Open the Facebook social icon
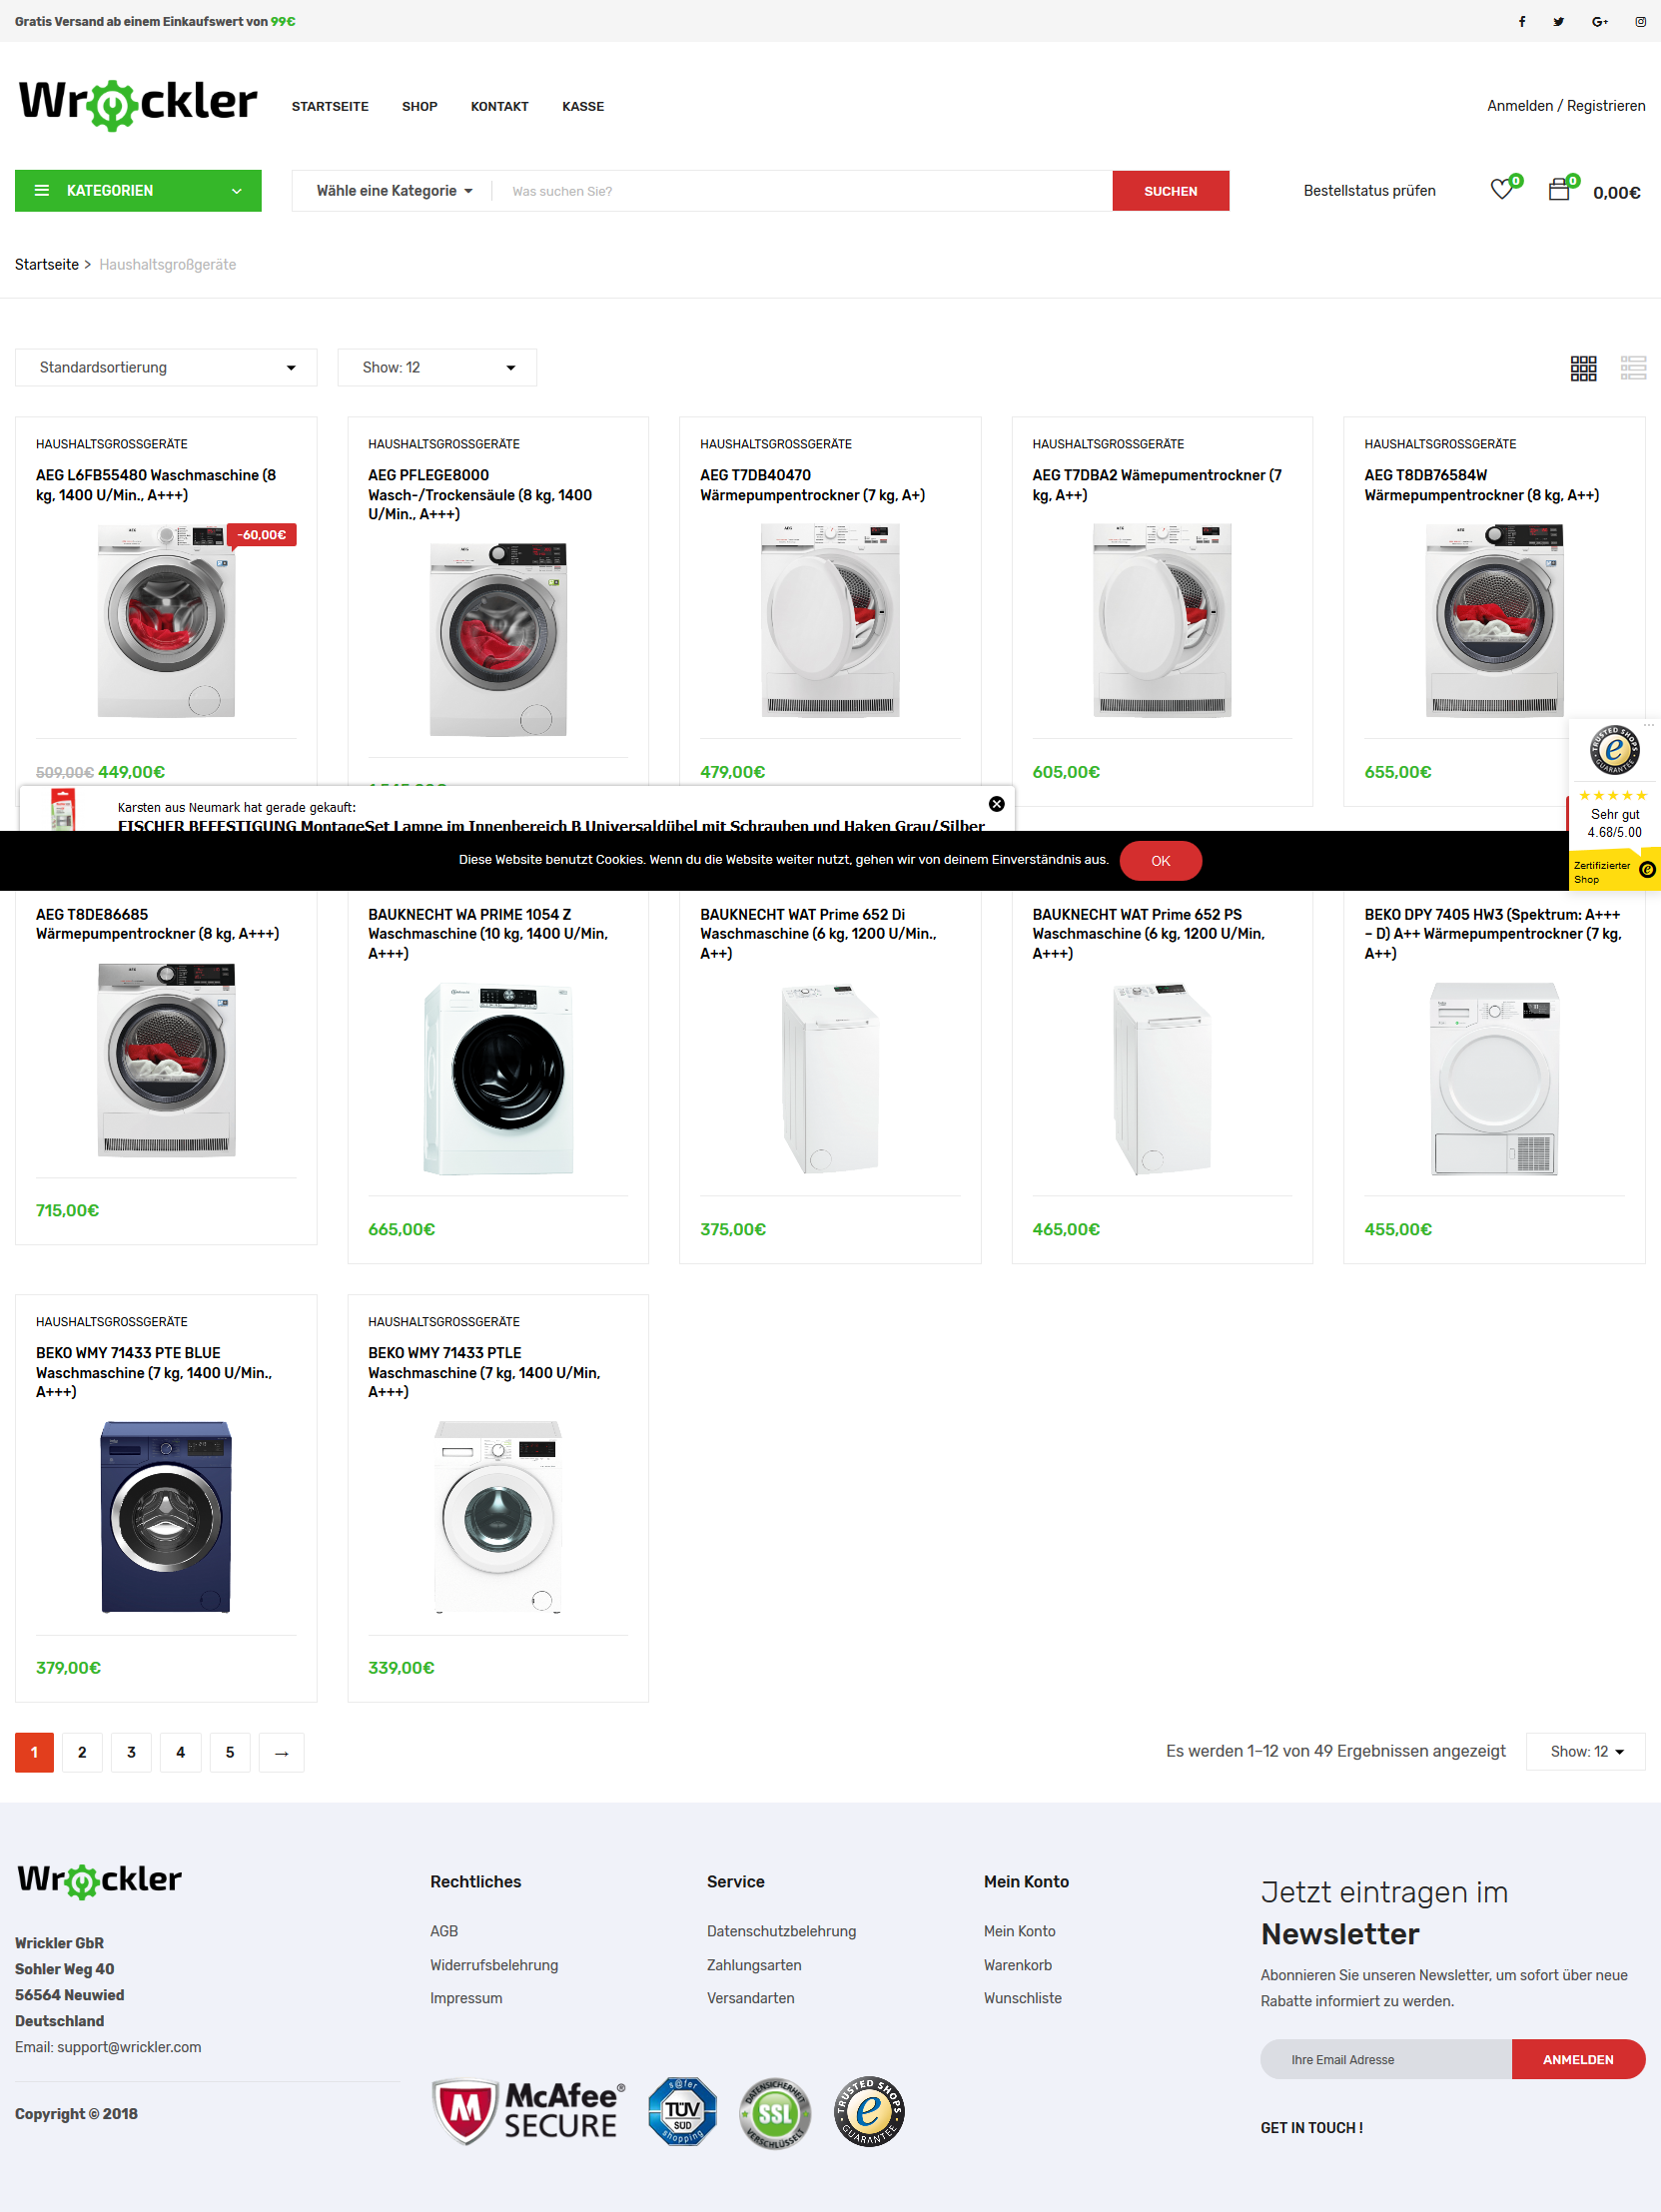 click(1521, 21)
